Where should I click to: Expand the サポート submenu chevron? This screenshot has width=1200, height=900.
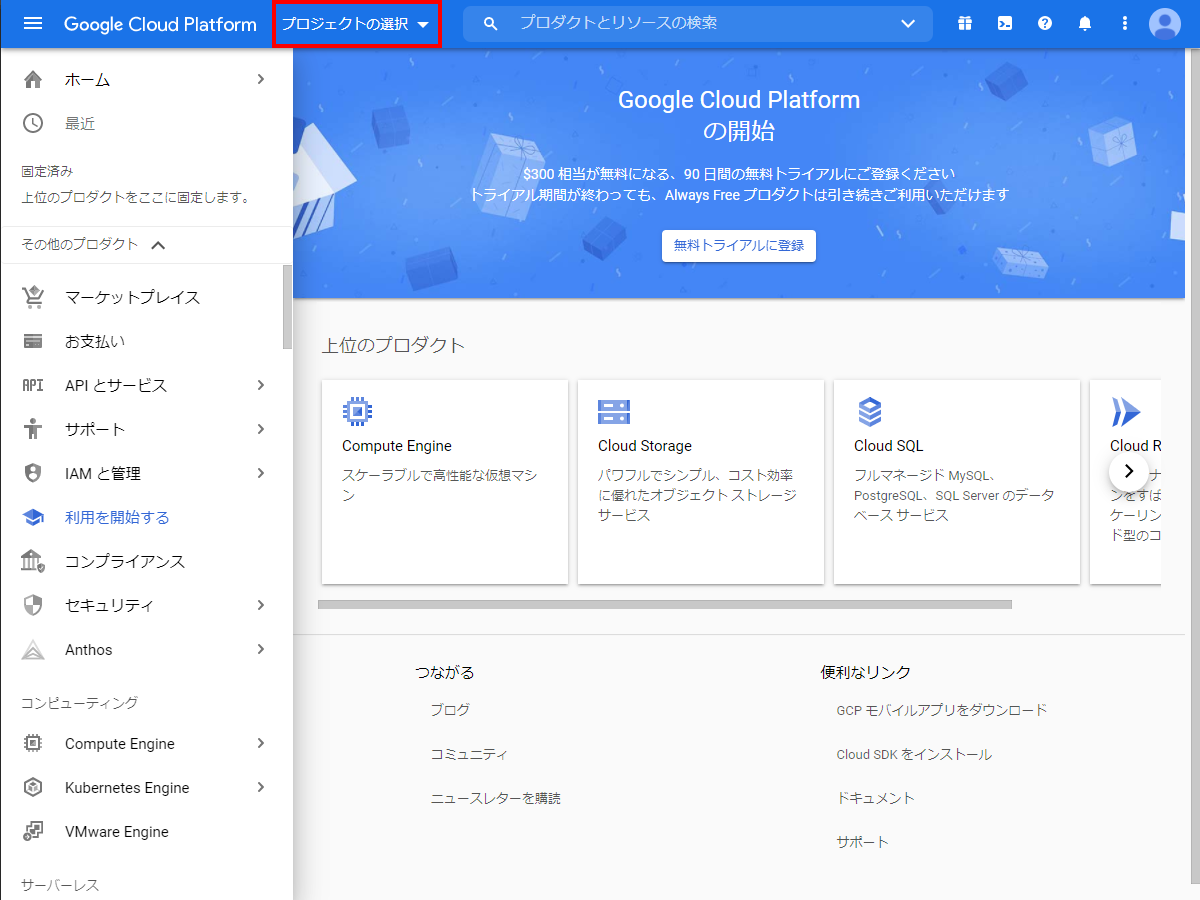click(261, 429)
